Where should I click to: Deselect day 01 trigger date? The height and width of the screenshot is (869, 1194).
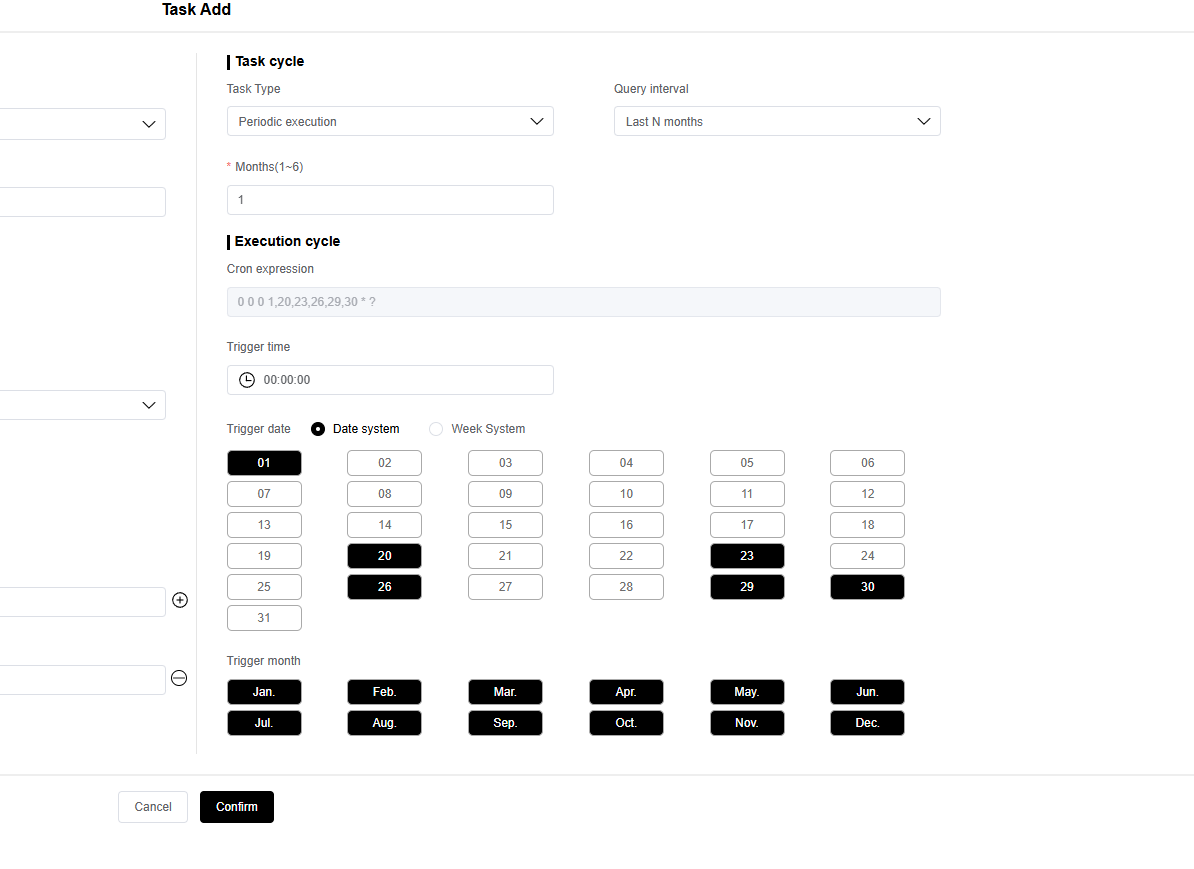[x=264, y=463]
